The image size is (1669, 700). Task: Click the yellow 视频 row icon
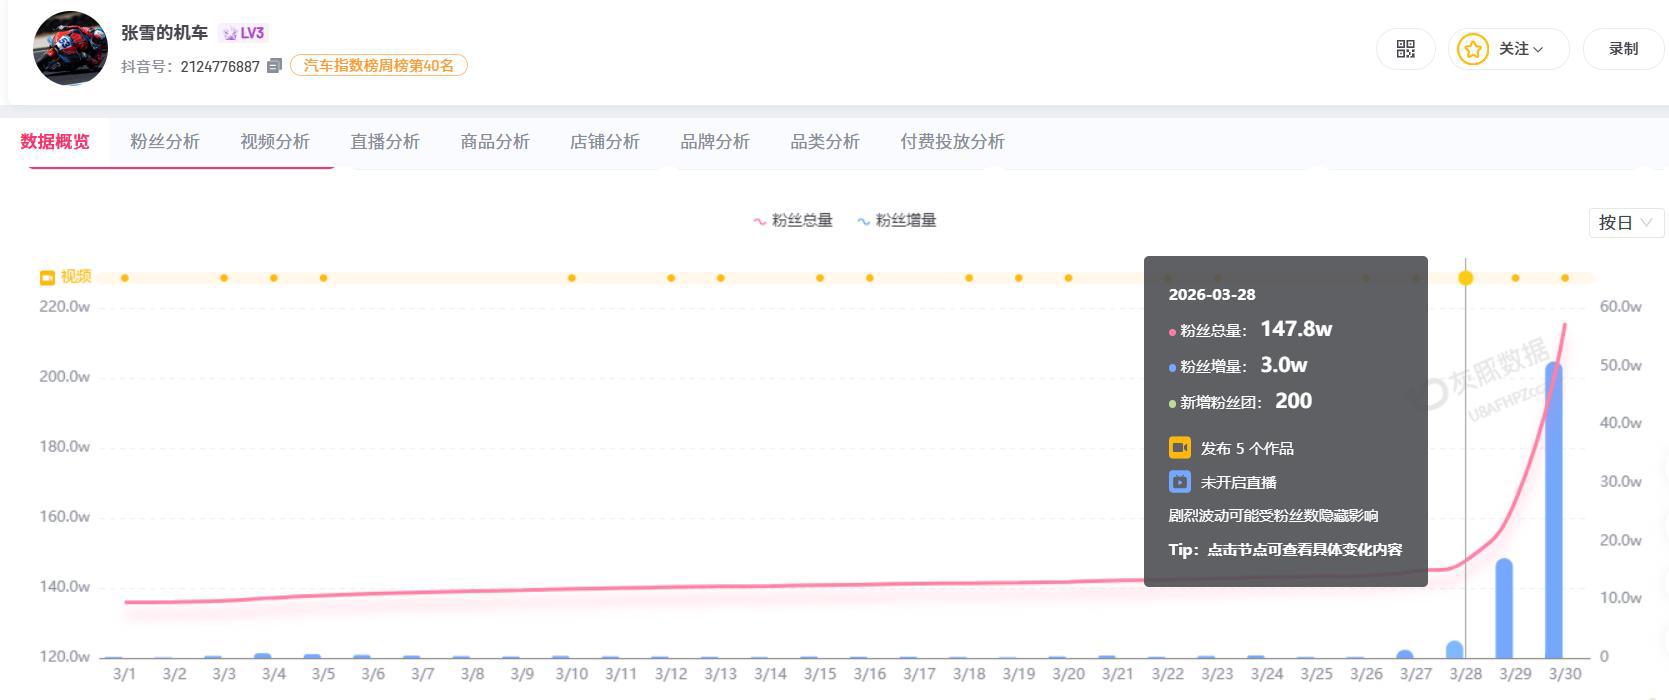[x=46, y=277]
